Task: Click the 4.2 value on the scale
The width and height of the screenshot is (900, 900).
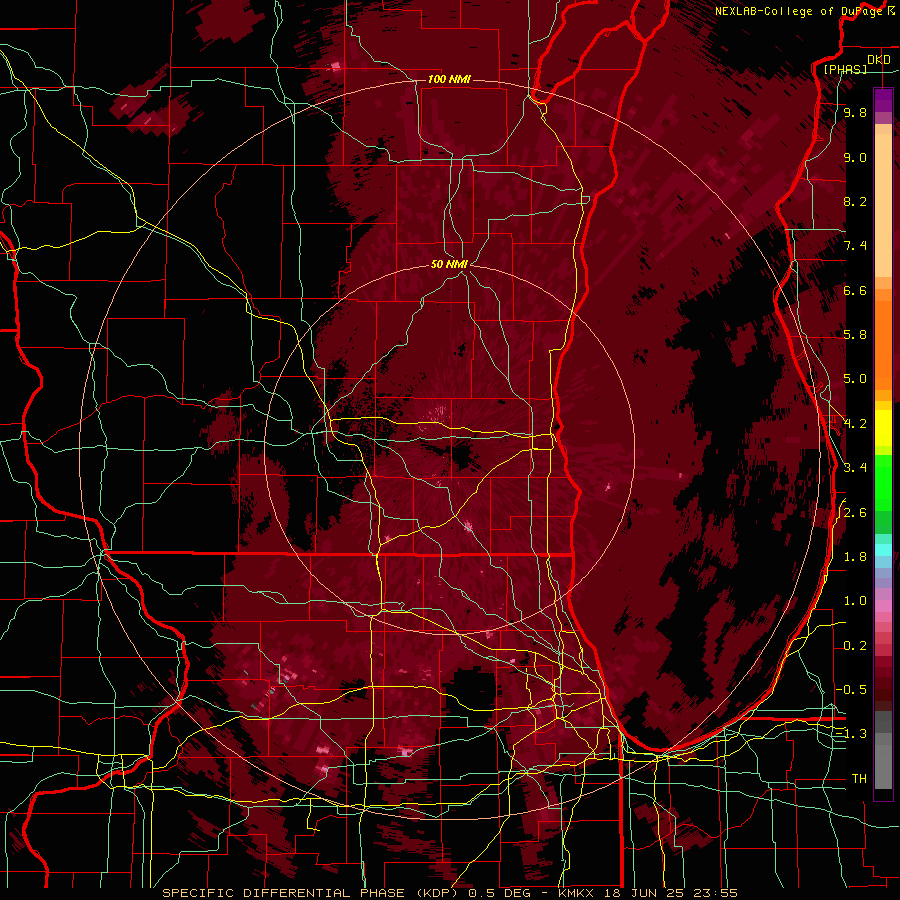Action: (855, 424)
